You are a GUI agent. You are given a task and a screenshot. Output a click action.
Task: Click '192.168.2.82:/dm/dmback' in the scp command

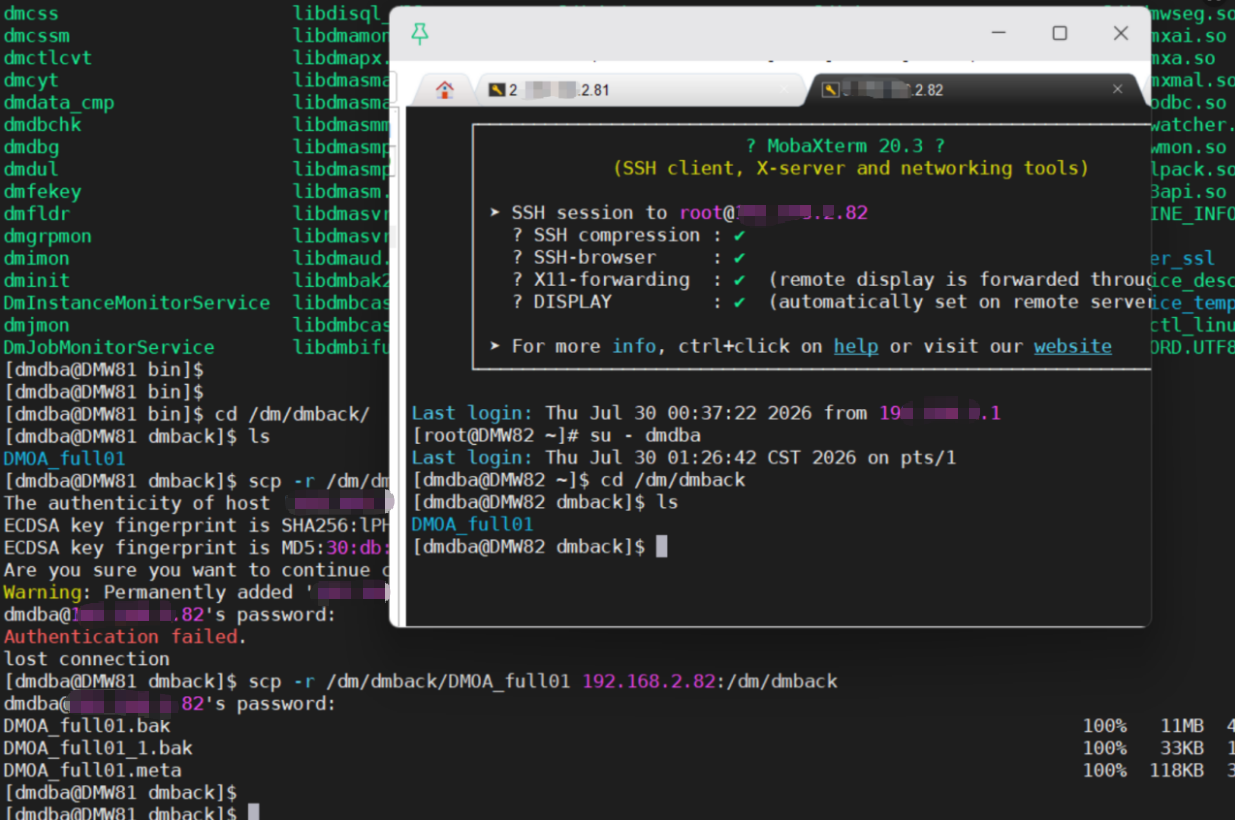pyautogui.click(x=710, y=681)
